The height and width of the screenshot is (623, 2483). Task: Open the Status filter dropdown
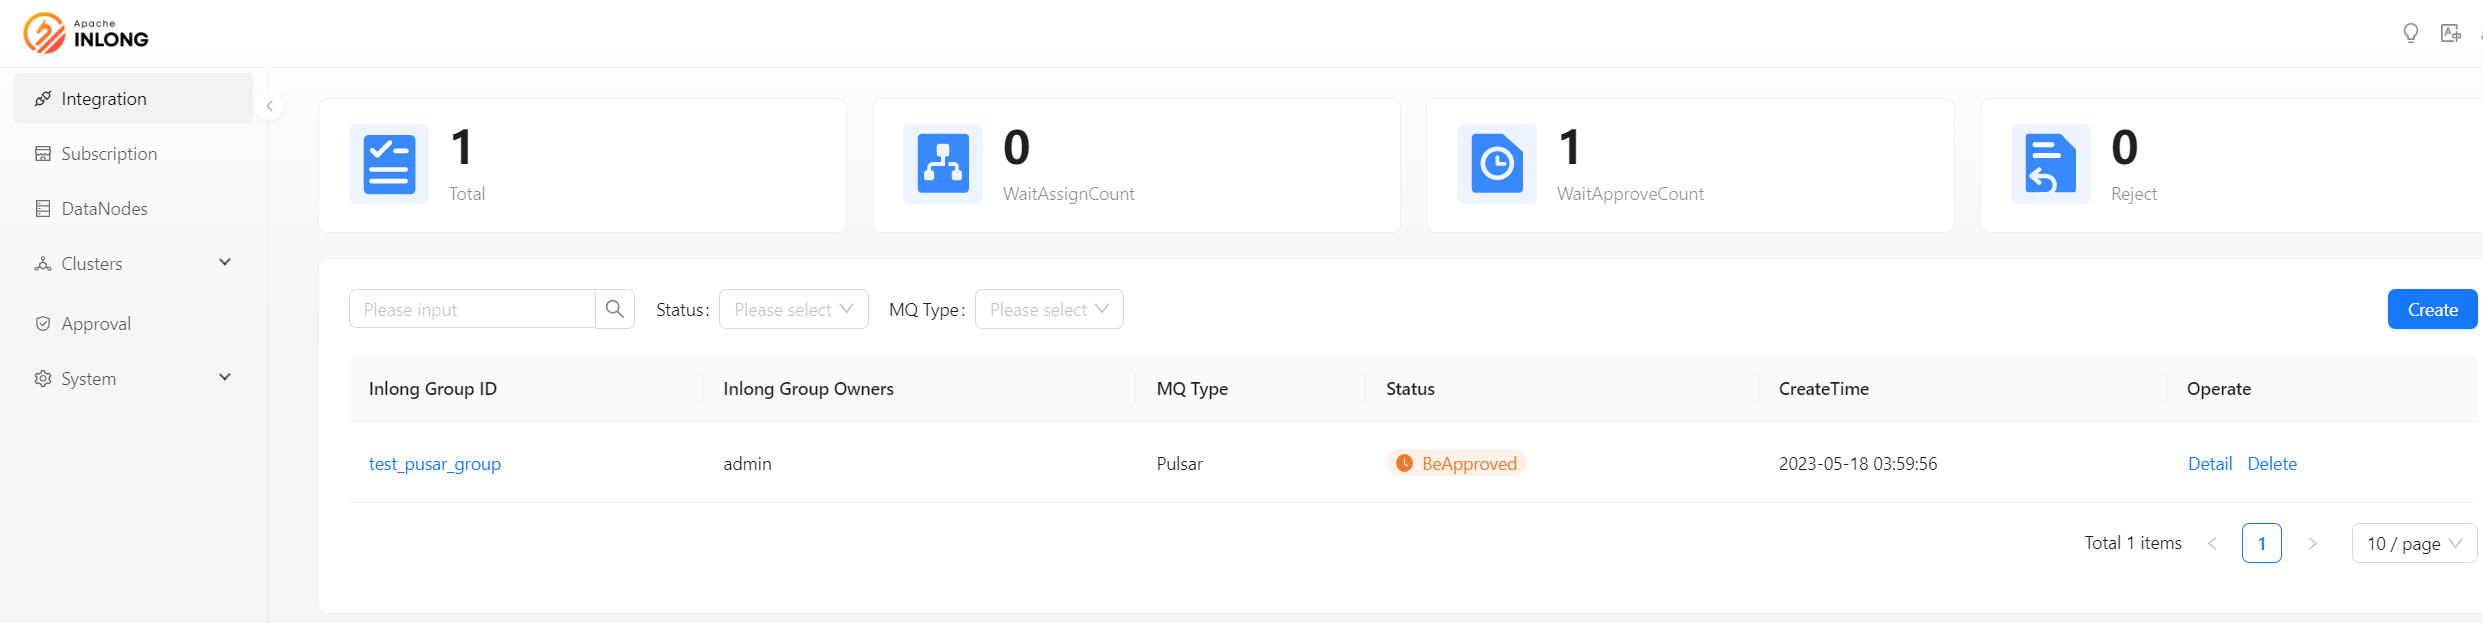pyautogui.click(x=793, y=309)
